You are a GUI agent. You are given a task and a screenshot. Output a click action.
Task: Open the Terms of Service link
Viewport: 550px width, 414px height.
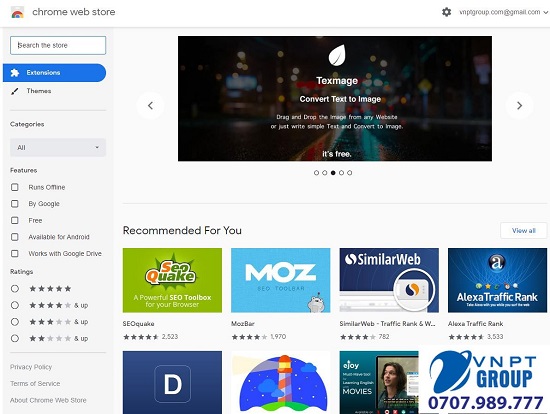tap(35, 383)
